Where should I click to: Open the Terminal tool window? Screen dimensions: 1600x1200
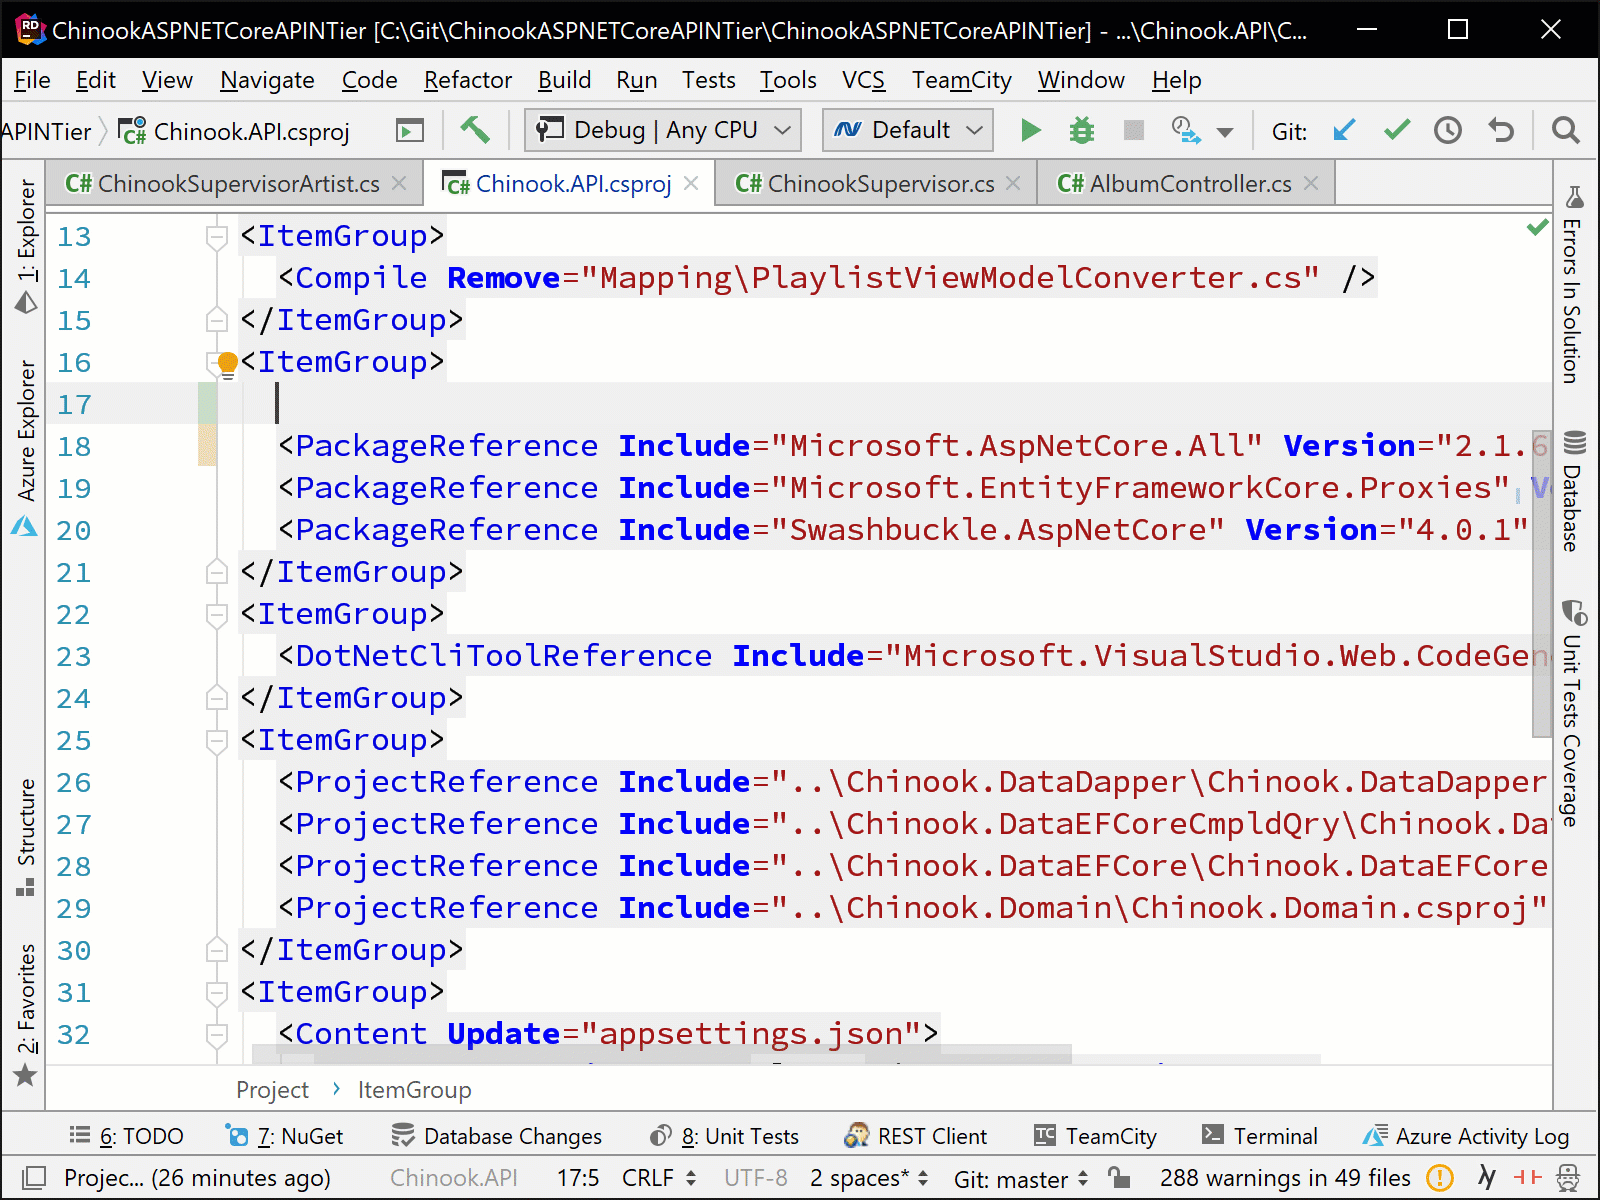(x=1260, y=1136)
